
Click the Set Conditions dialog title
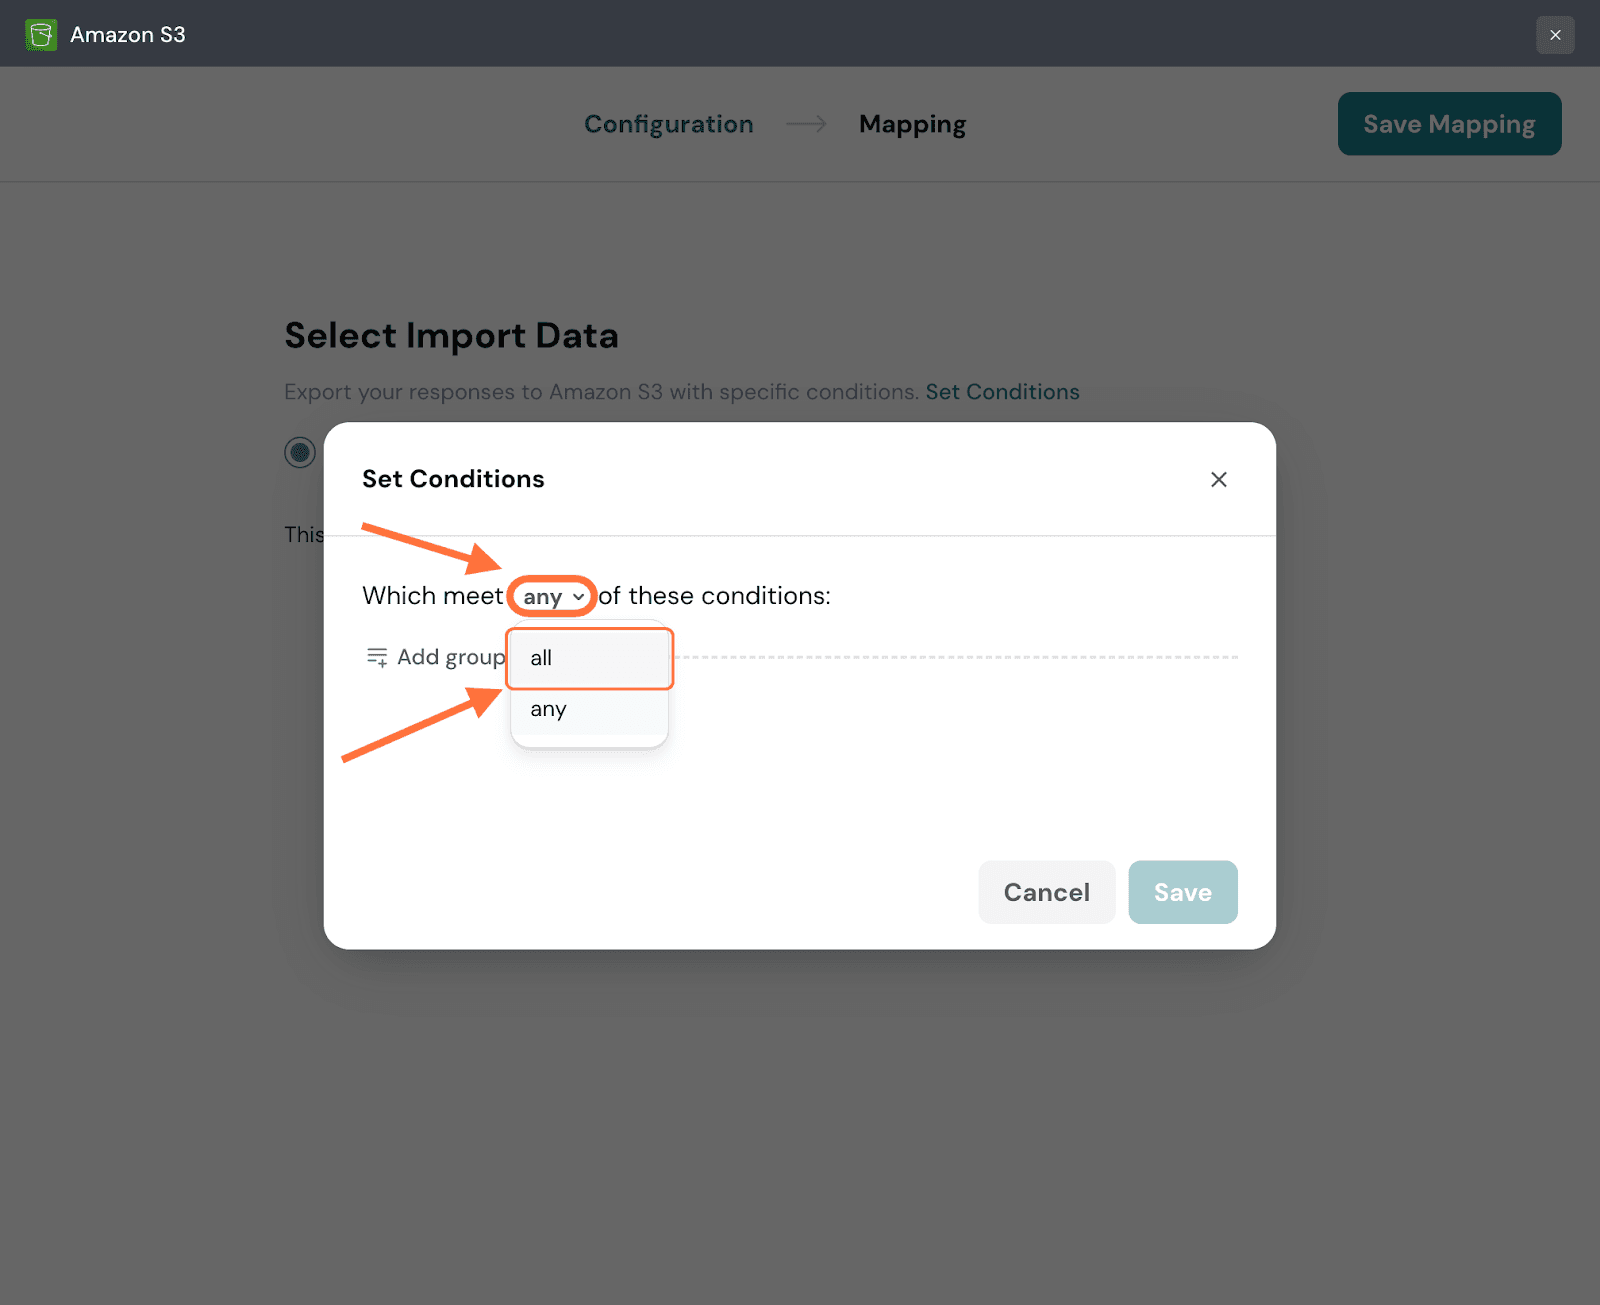click(453, 479)
